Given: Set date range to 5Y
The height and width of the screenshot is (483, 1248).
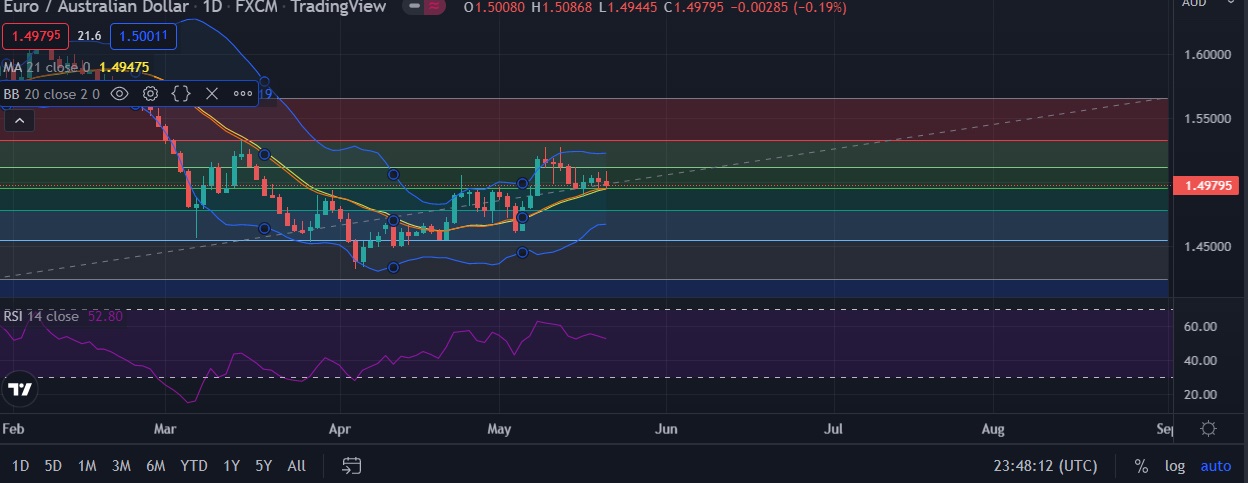Looking at the screenshot, I should [x=263, y=466].
